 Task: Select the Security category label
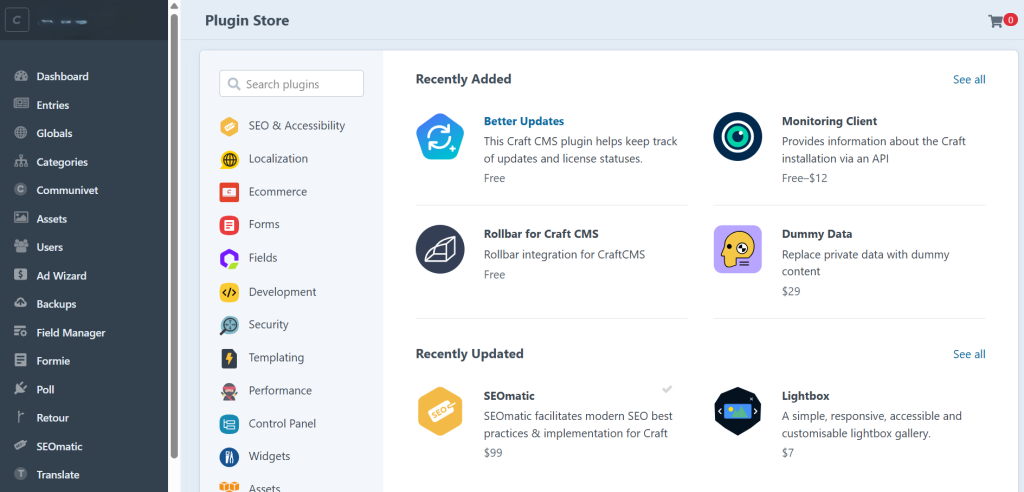[268, 324]
